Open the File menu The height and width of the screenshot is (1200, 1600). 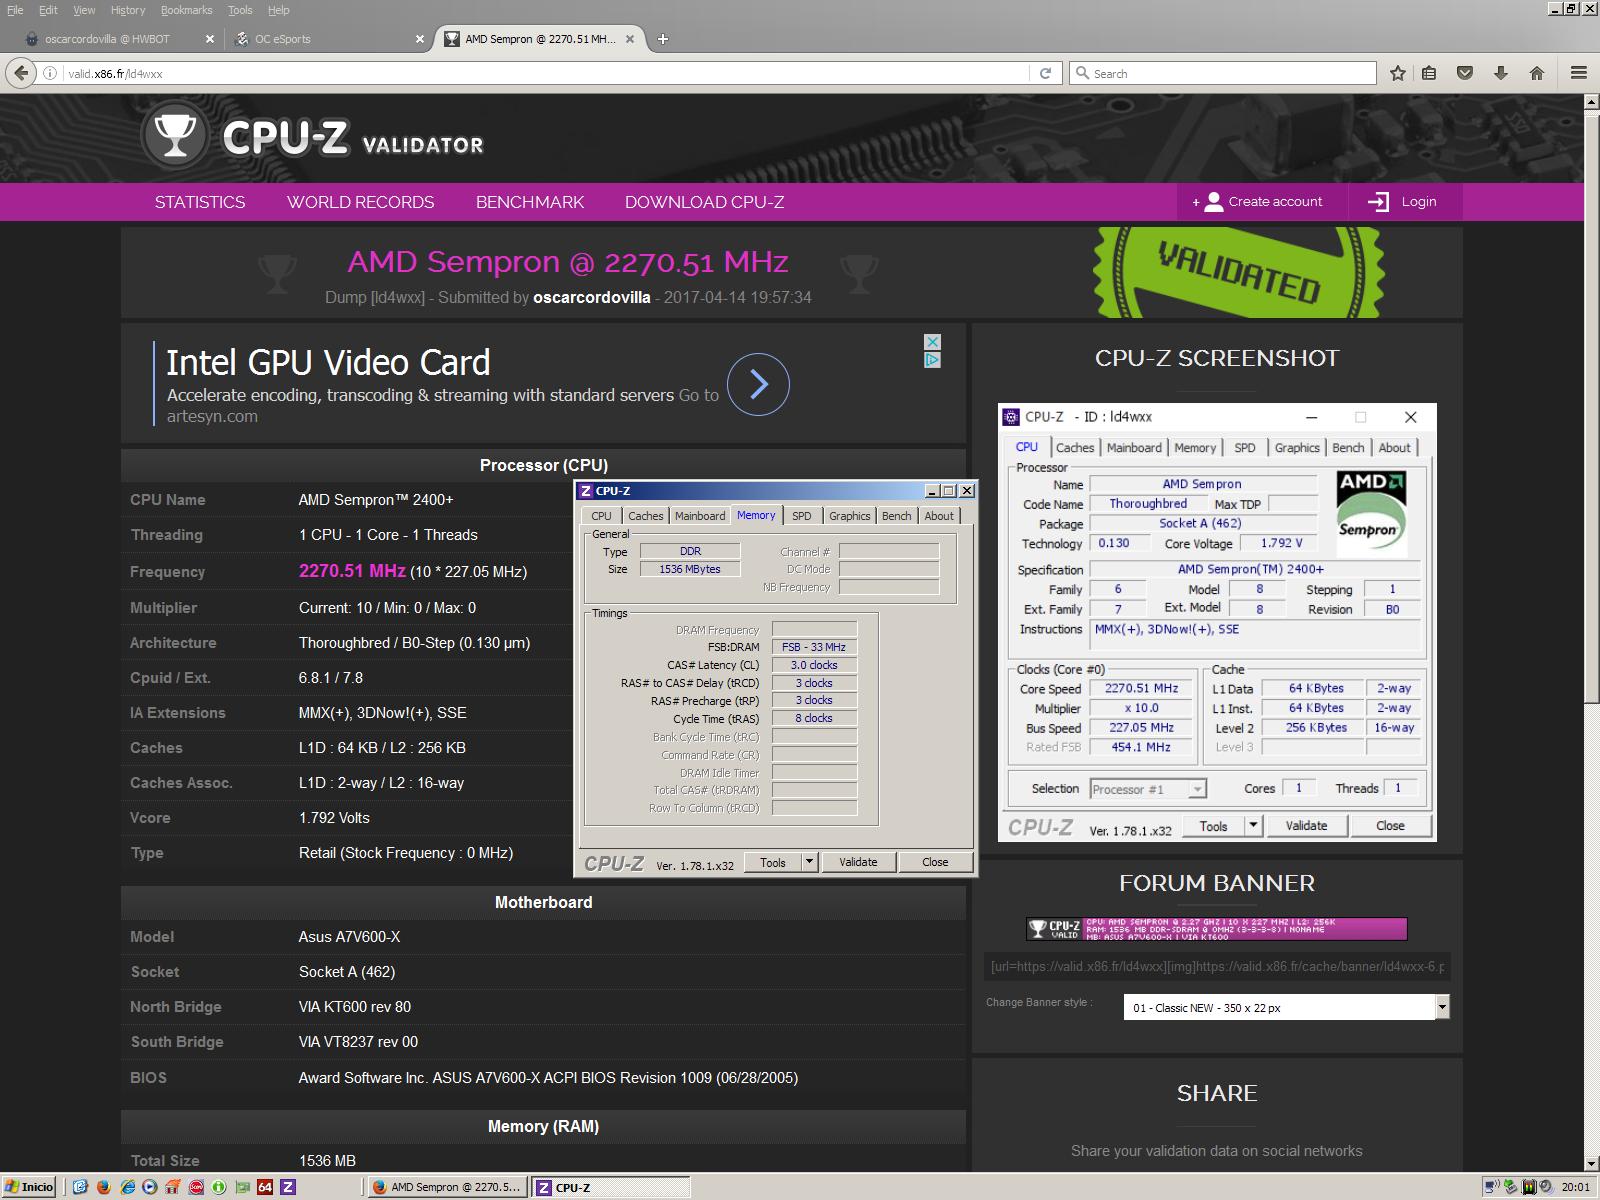(15, 10)
